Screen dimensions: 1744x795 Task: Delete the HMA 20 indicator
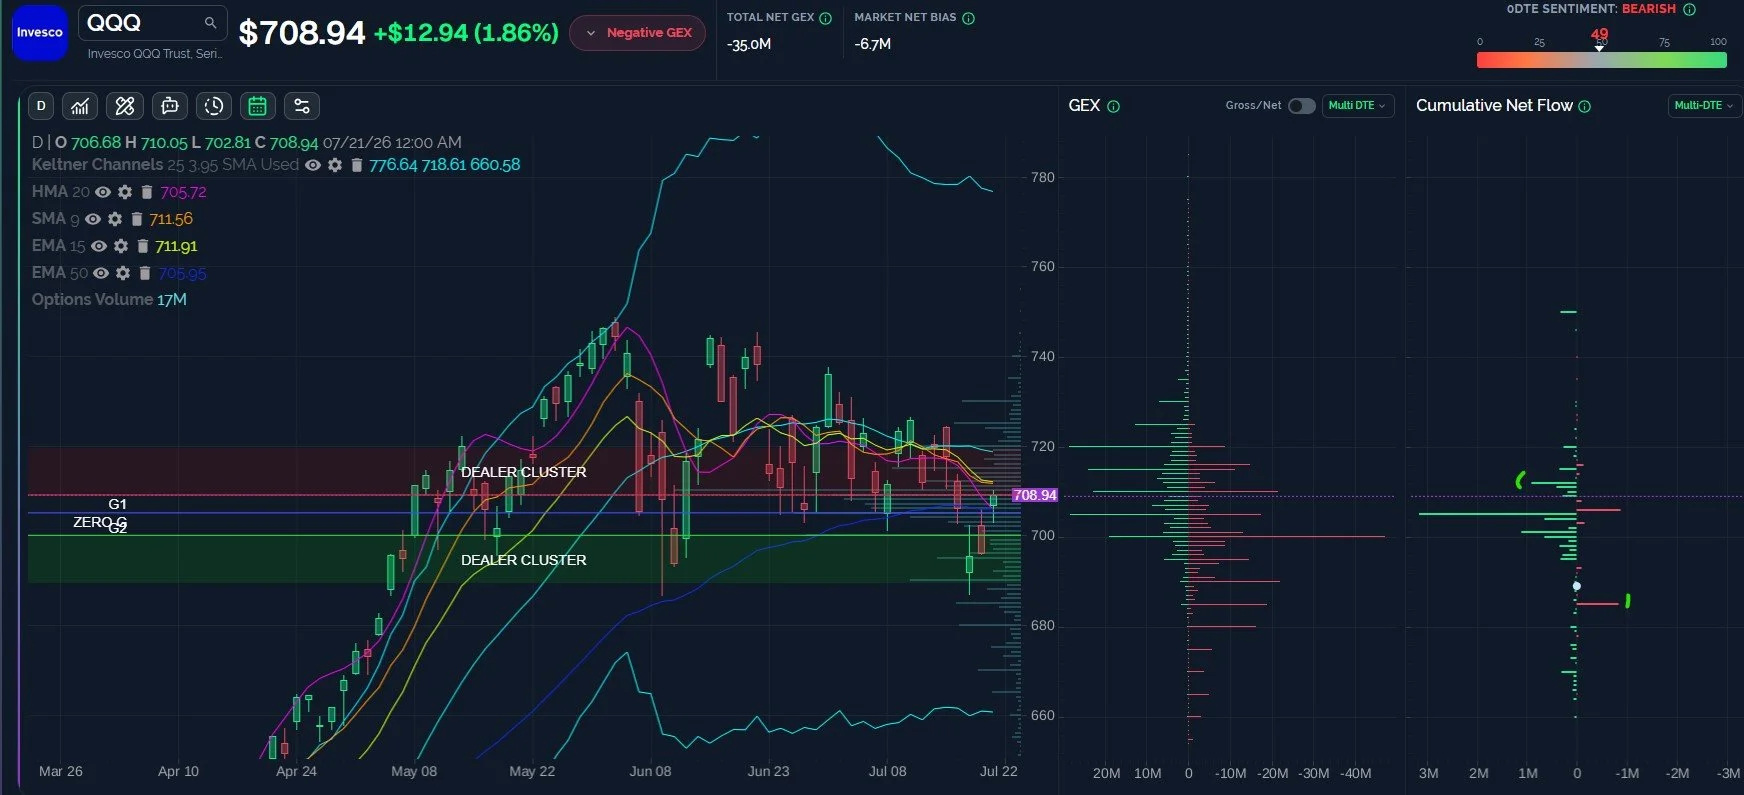click(x=146, y=192)
